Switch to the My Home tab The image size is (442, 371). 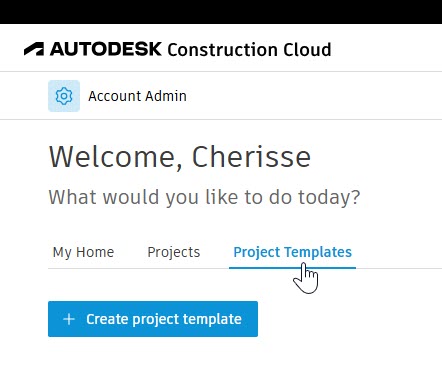click(83, 252)
